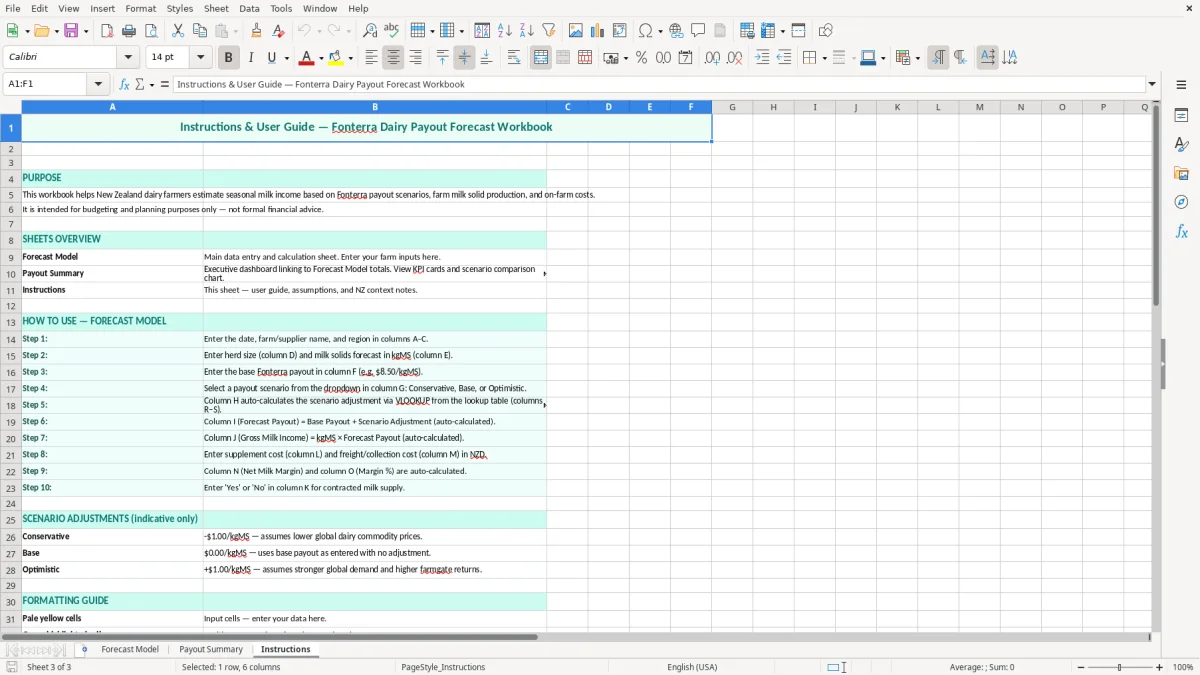This screenshot has width=1200, height=675.
Task: Open the Borders dropdown arrow
Action: point(823,58)
